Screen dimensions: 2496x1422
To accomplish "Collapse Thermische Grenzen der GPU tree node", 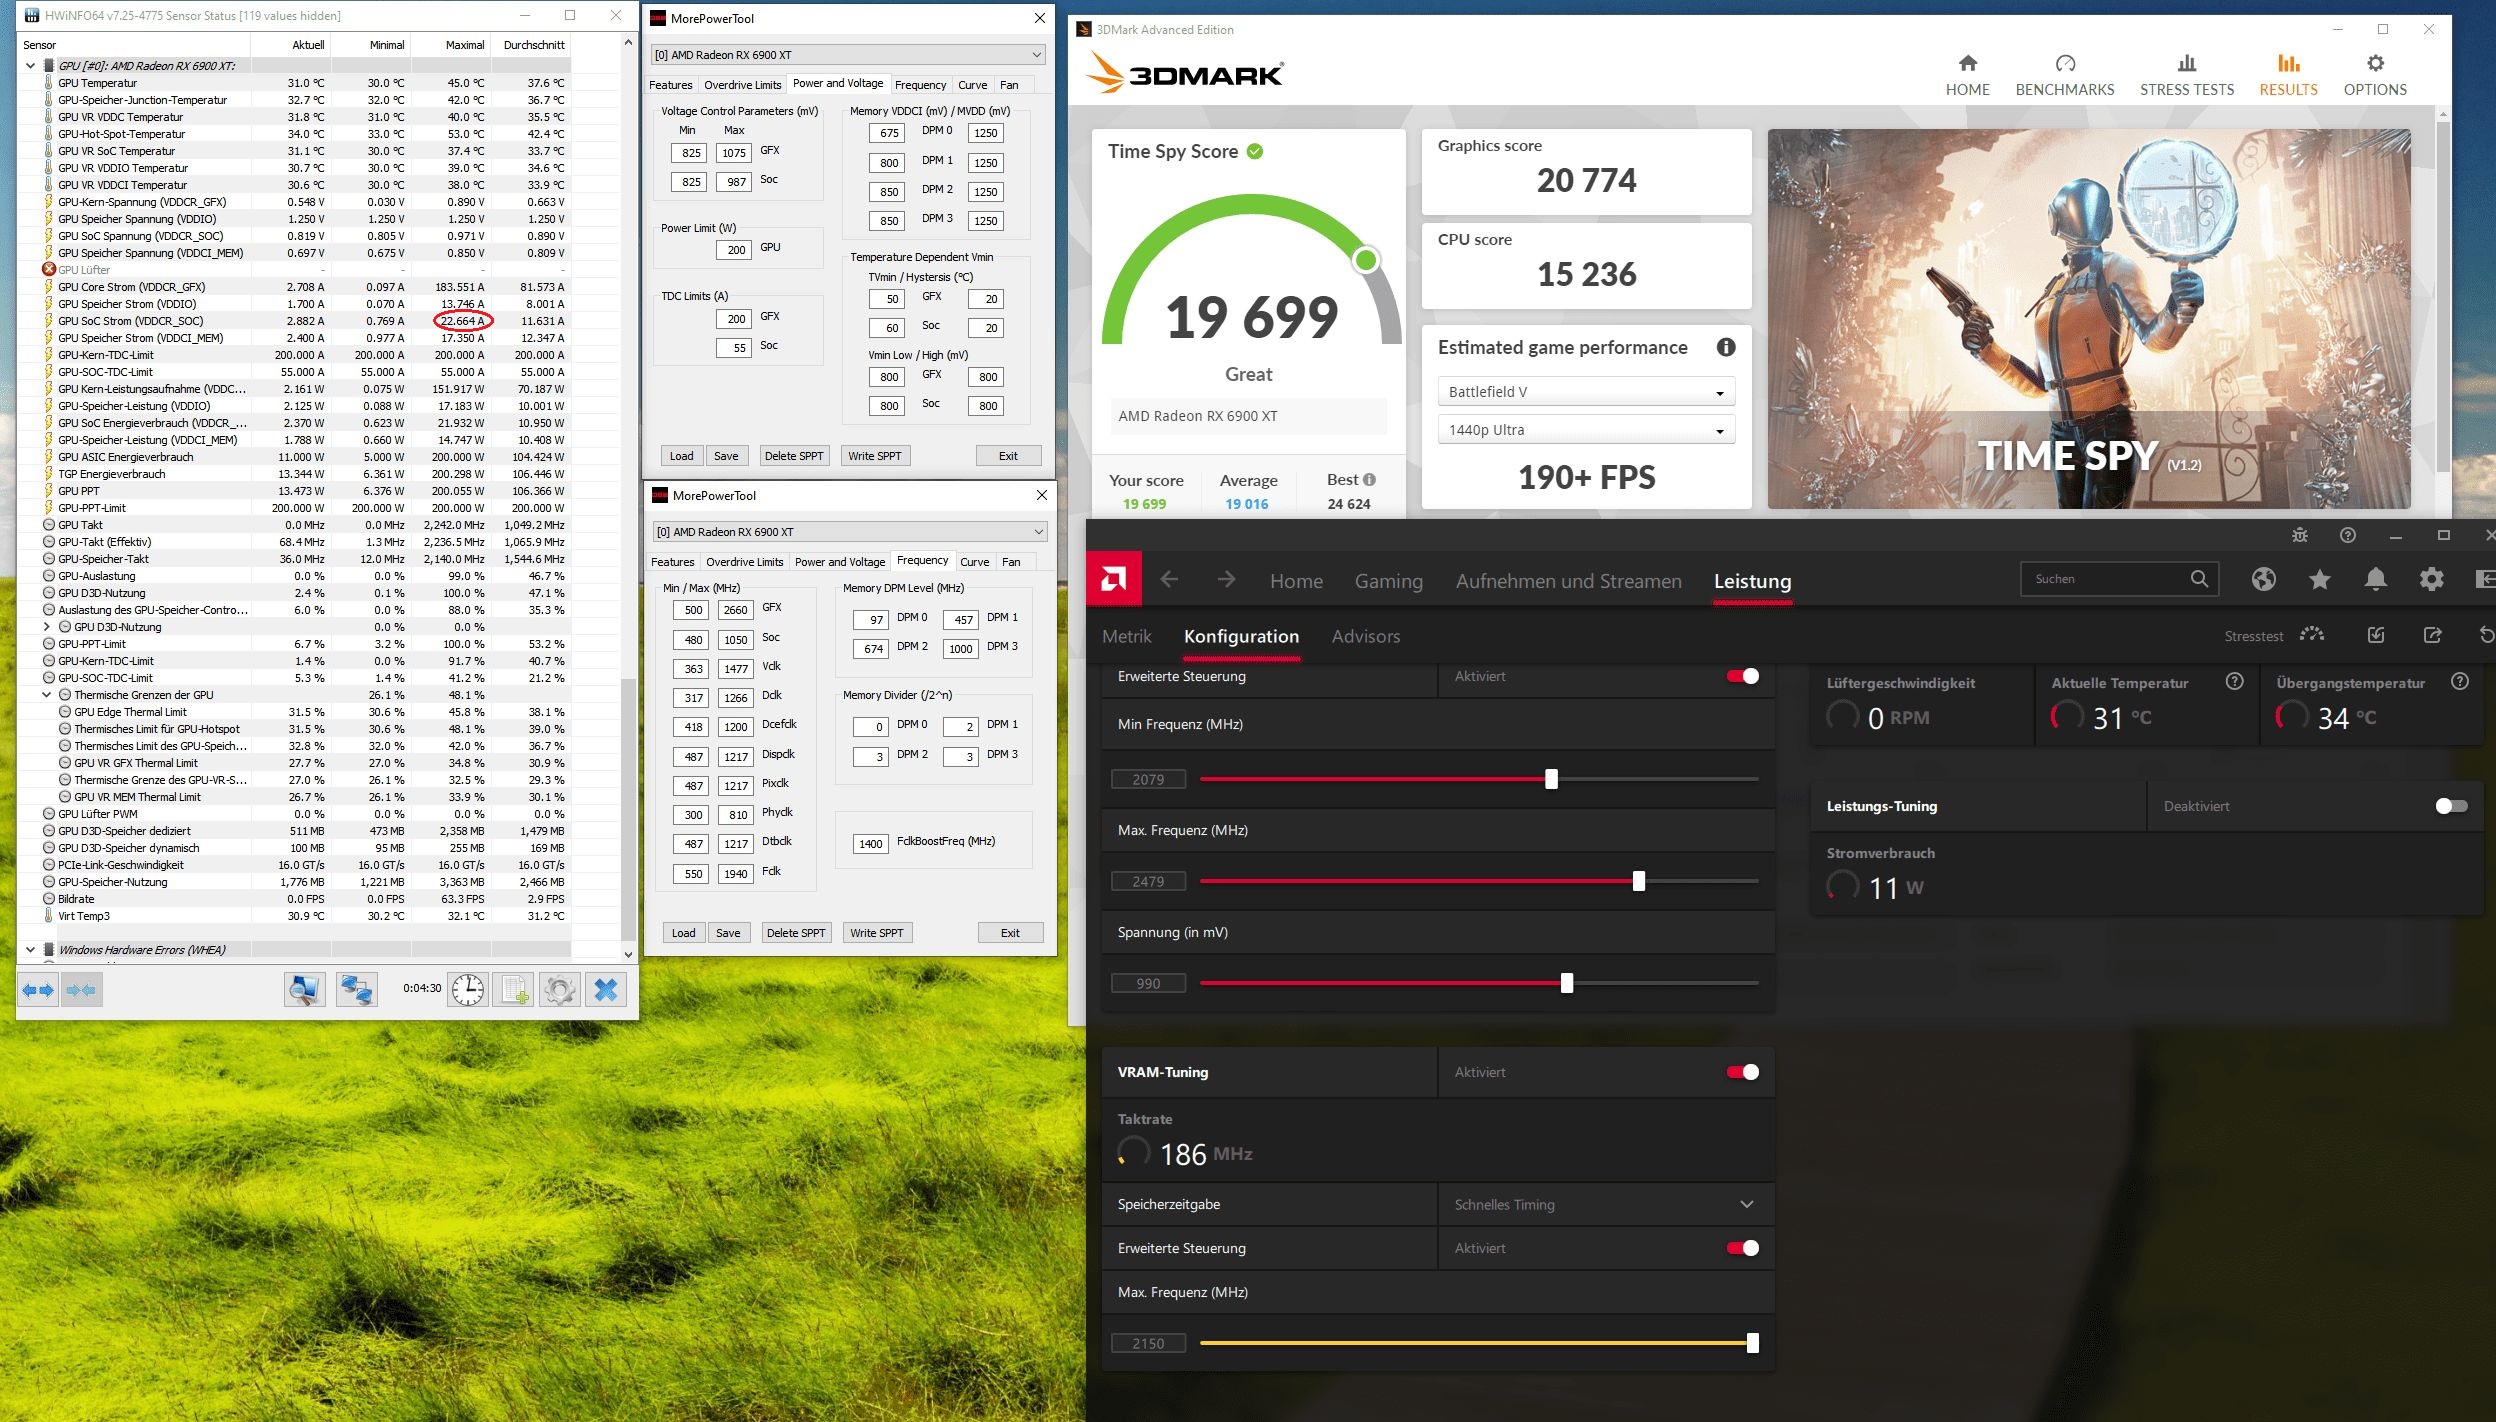I will pyautogui.click(x=46, y=695).
